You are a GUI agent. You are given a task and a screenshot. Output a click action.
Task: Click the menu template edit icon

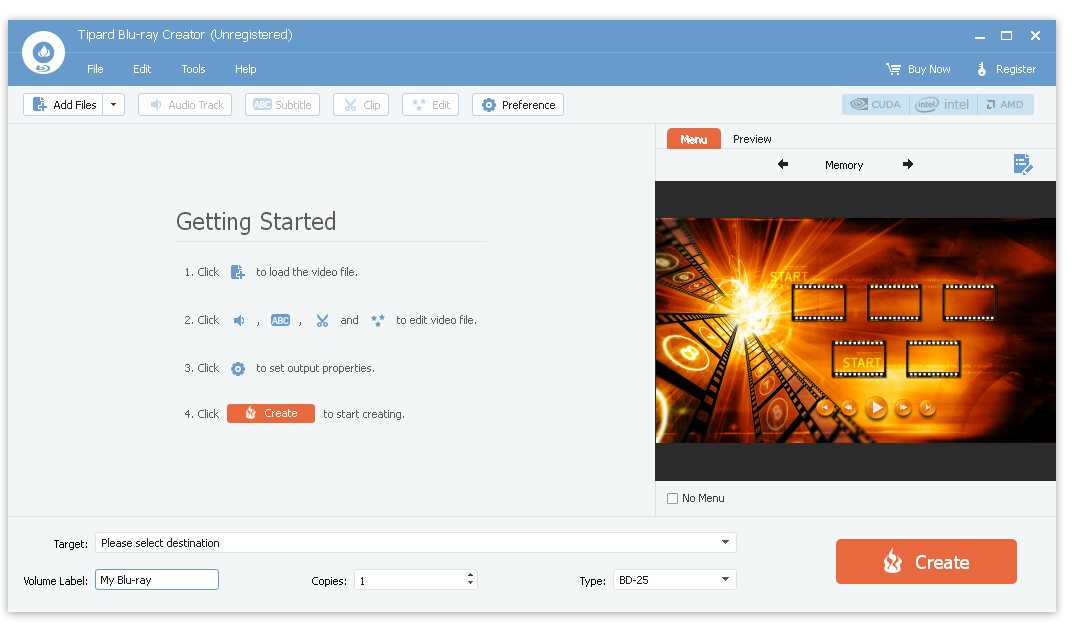coord(1022,164)
